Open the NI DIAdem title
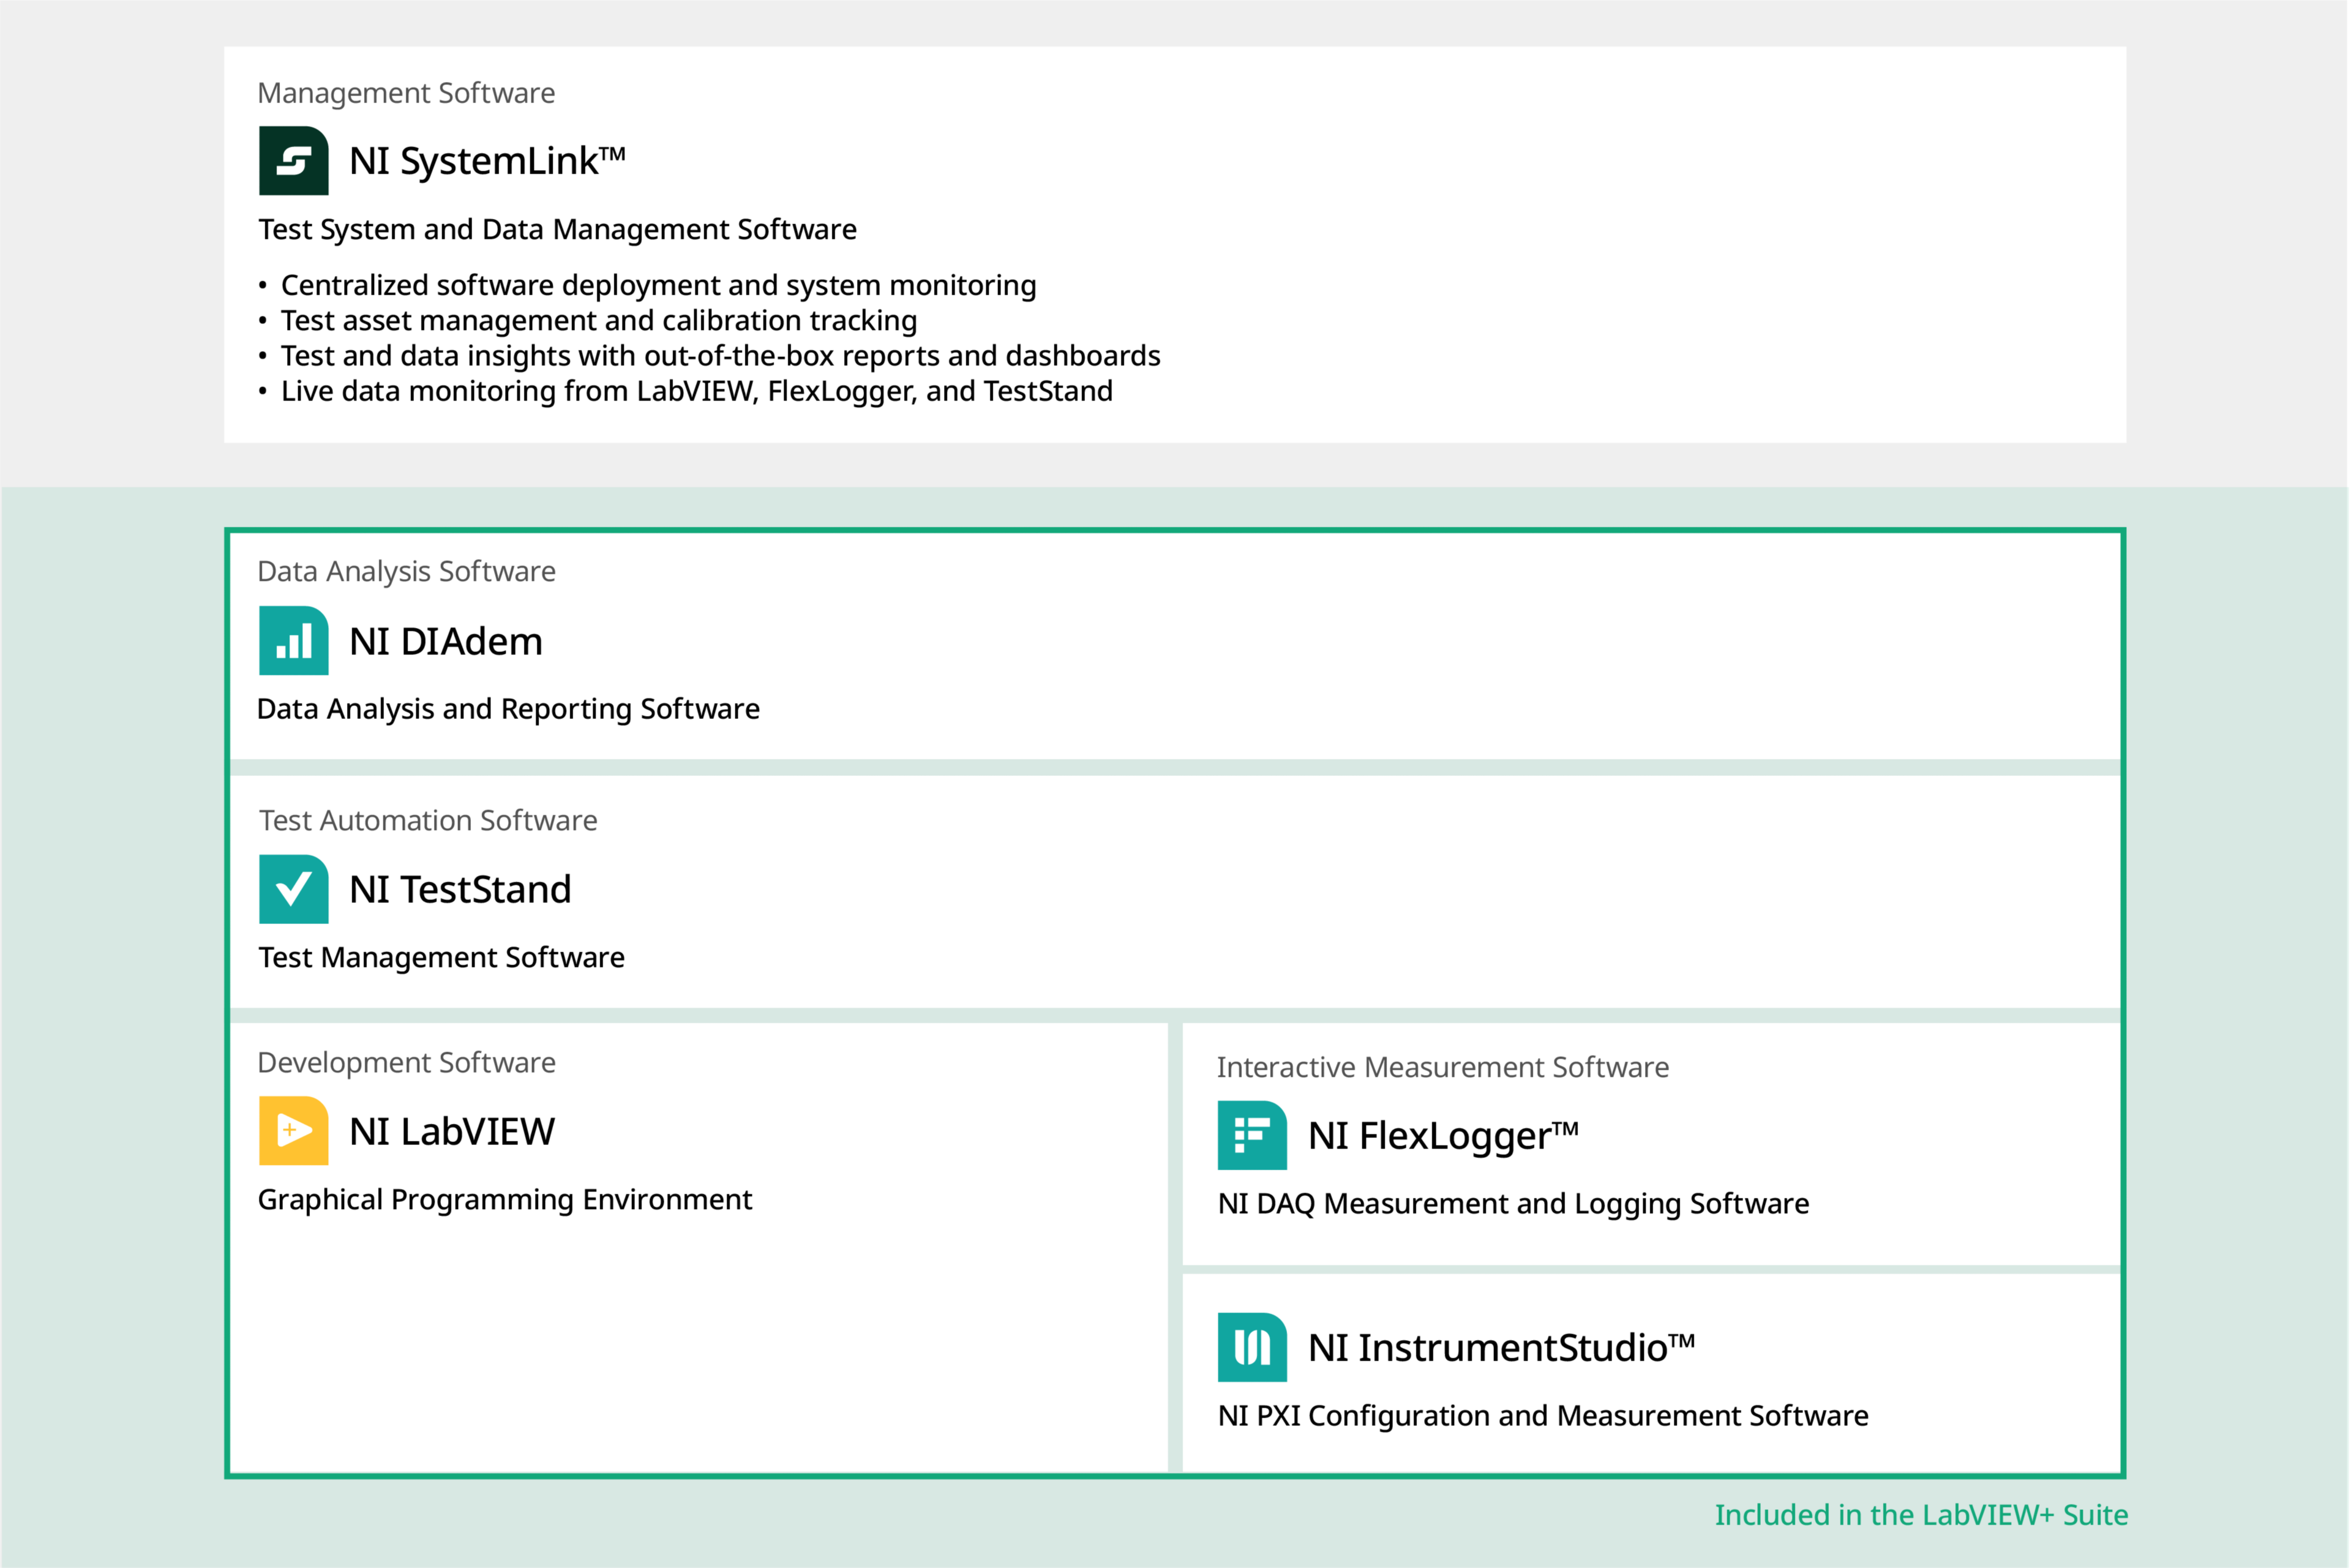Image resolution: width=2351 pixels, height=1568 pixels. coord(446,641)
